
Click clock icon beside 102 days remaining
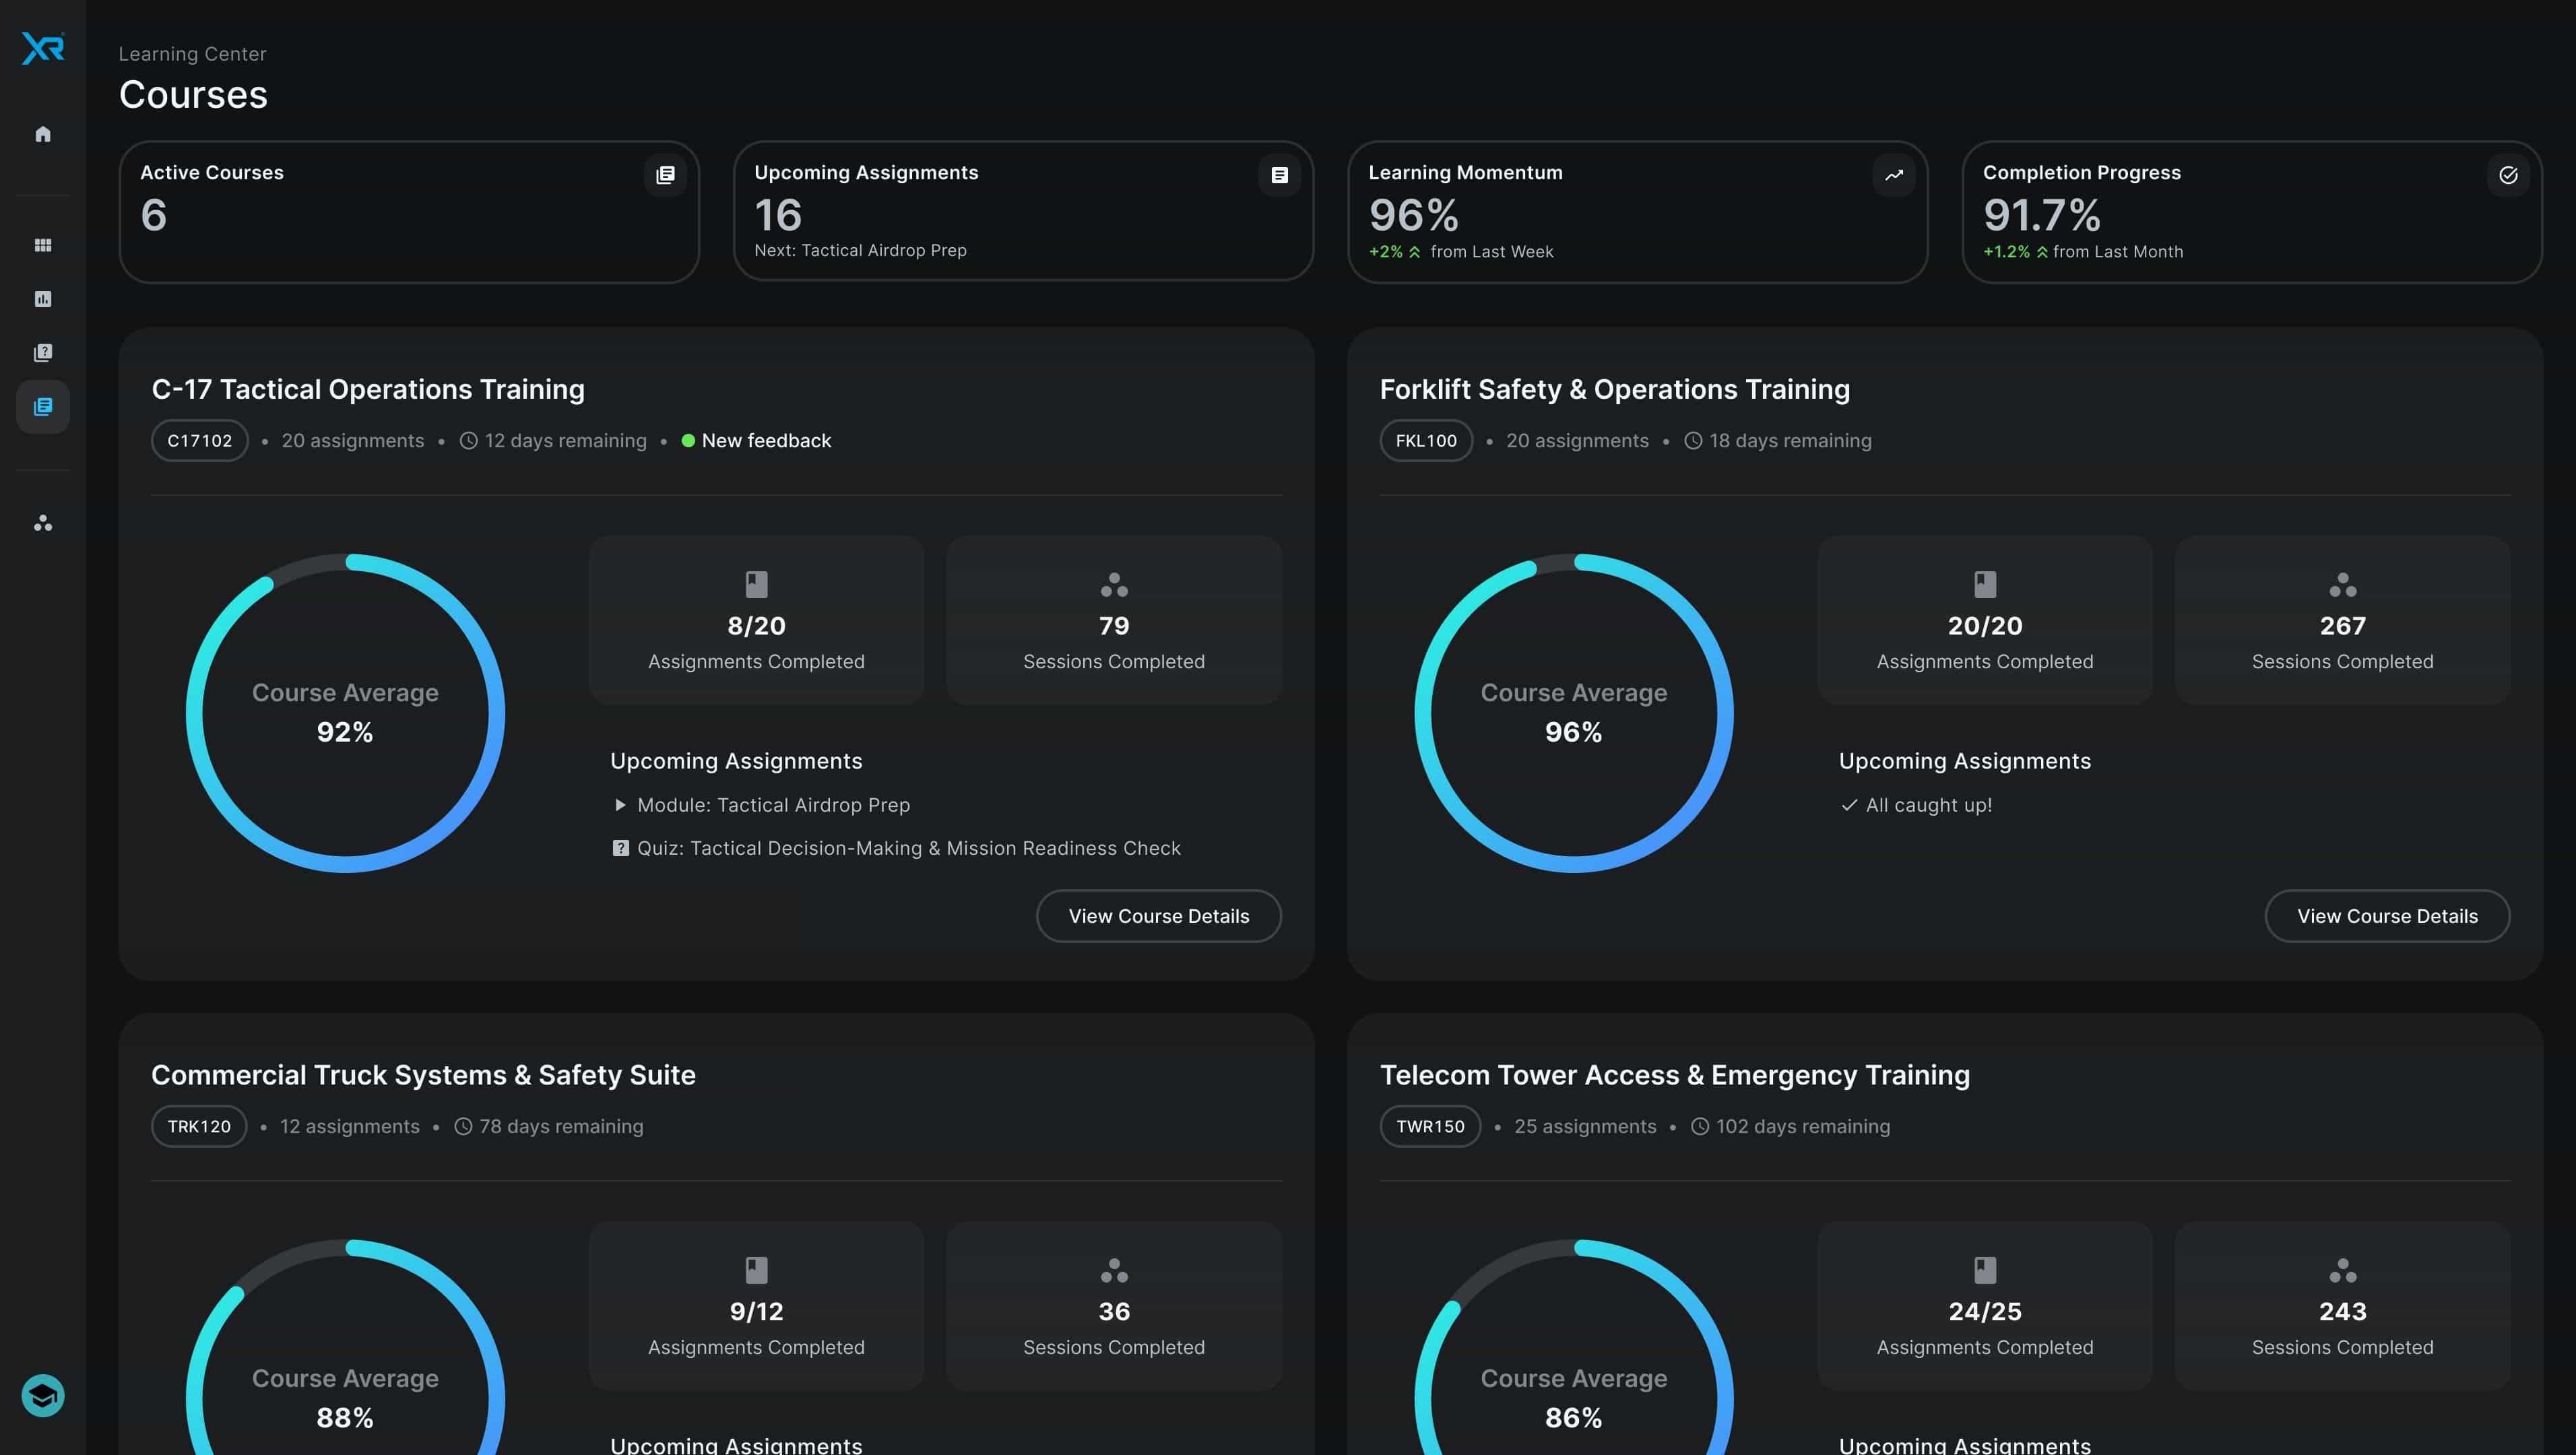point(1700,1126)
